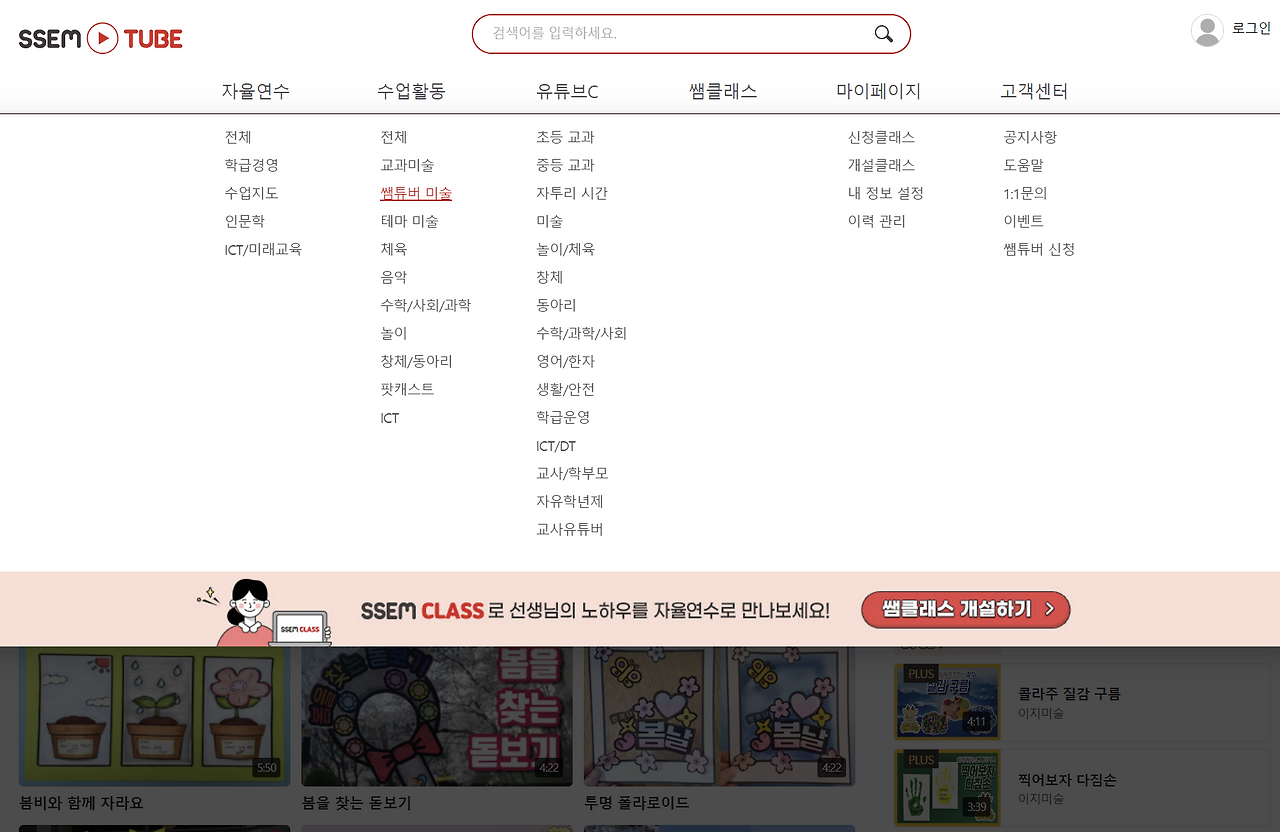1280x832 pixels.
Task: Click the 쌤클래스 개설하기 button
Action: point(965,609)
